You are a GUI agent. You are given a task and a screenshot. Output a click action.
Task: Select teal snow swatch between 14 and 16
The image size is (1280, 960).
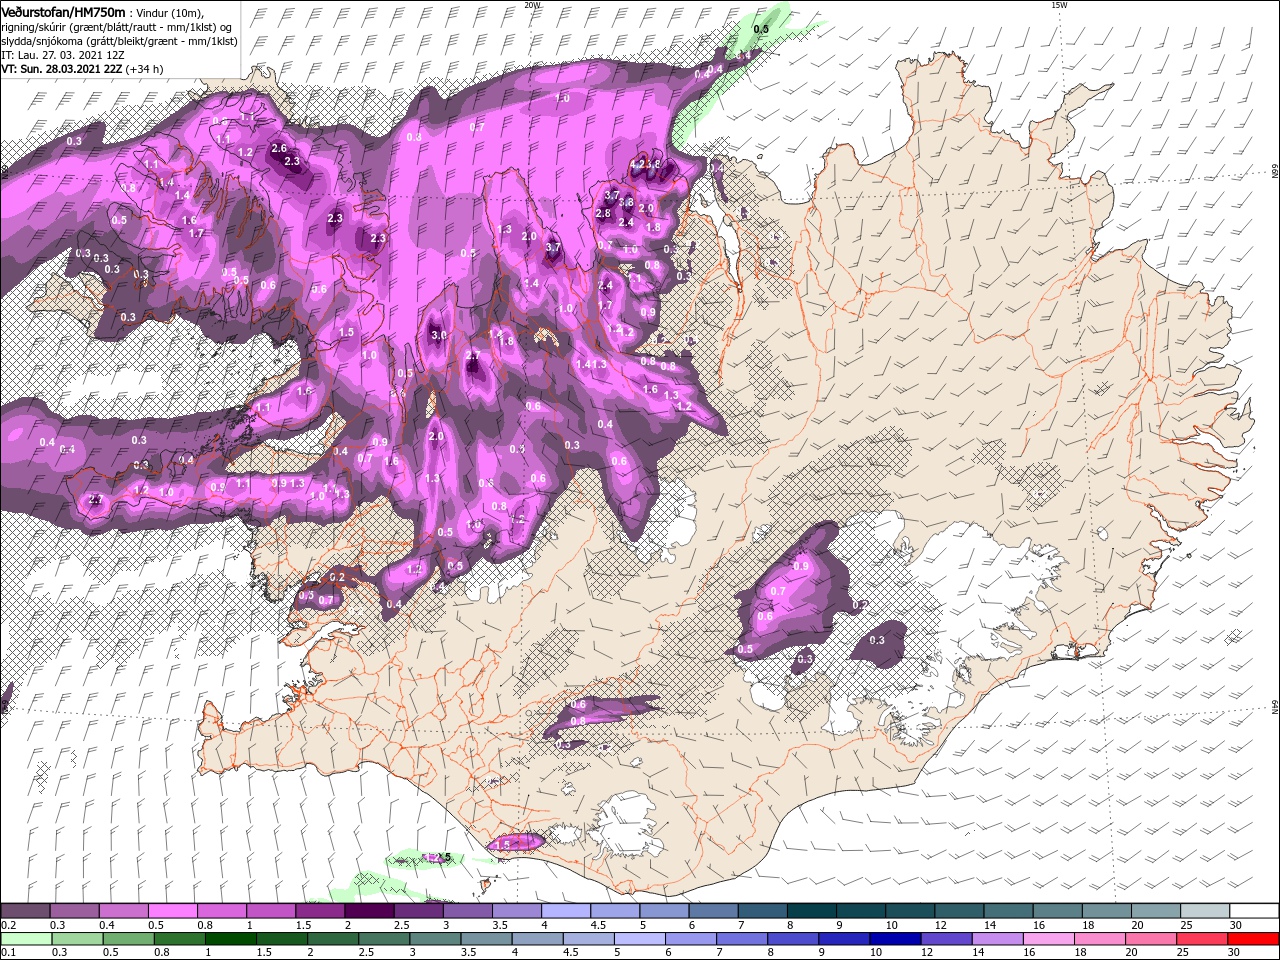pyautogui.click(x=1009, y=911)
